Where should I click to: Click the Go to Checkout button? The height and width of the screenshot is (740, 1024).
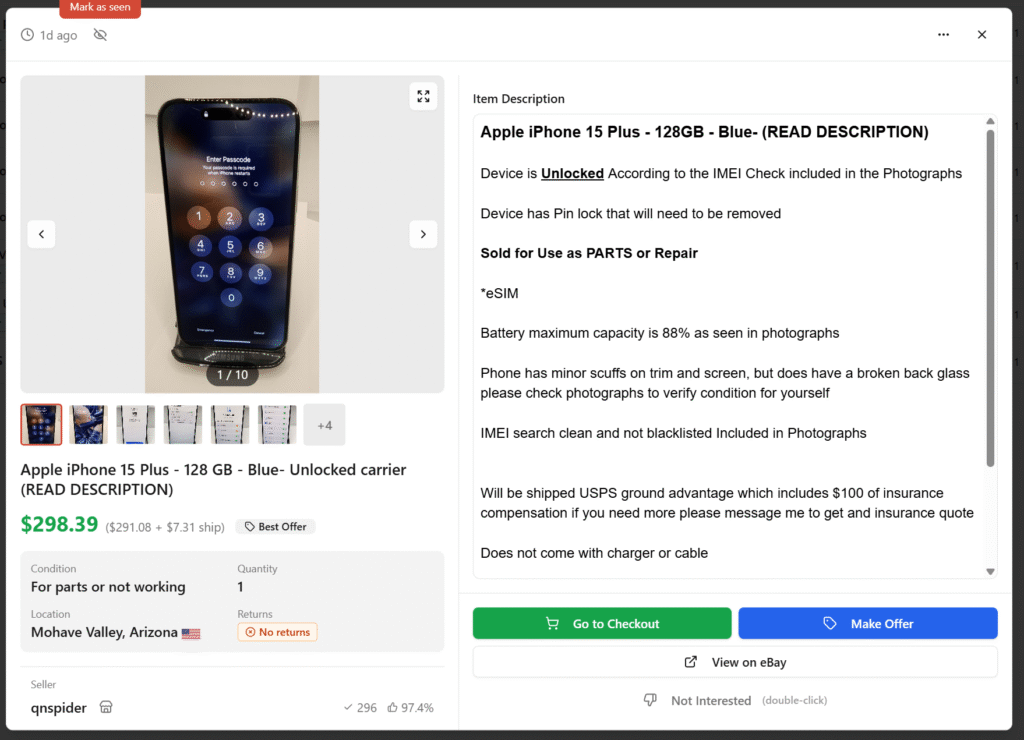pyautogui.click(x=601, y=623)
